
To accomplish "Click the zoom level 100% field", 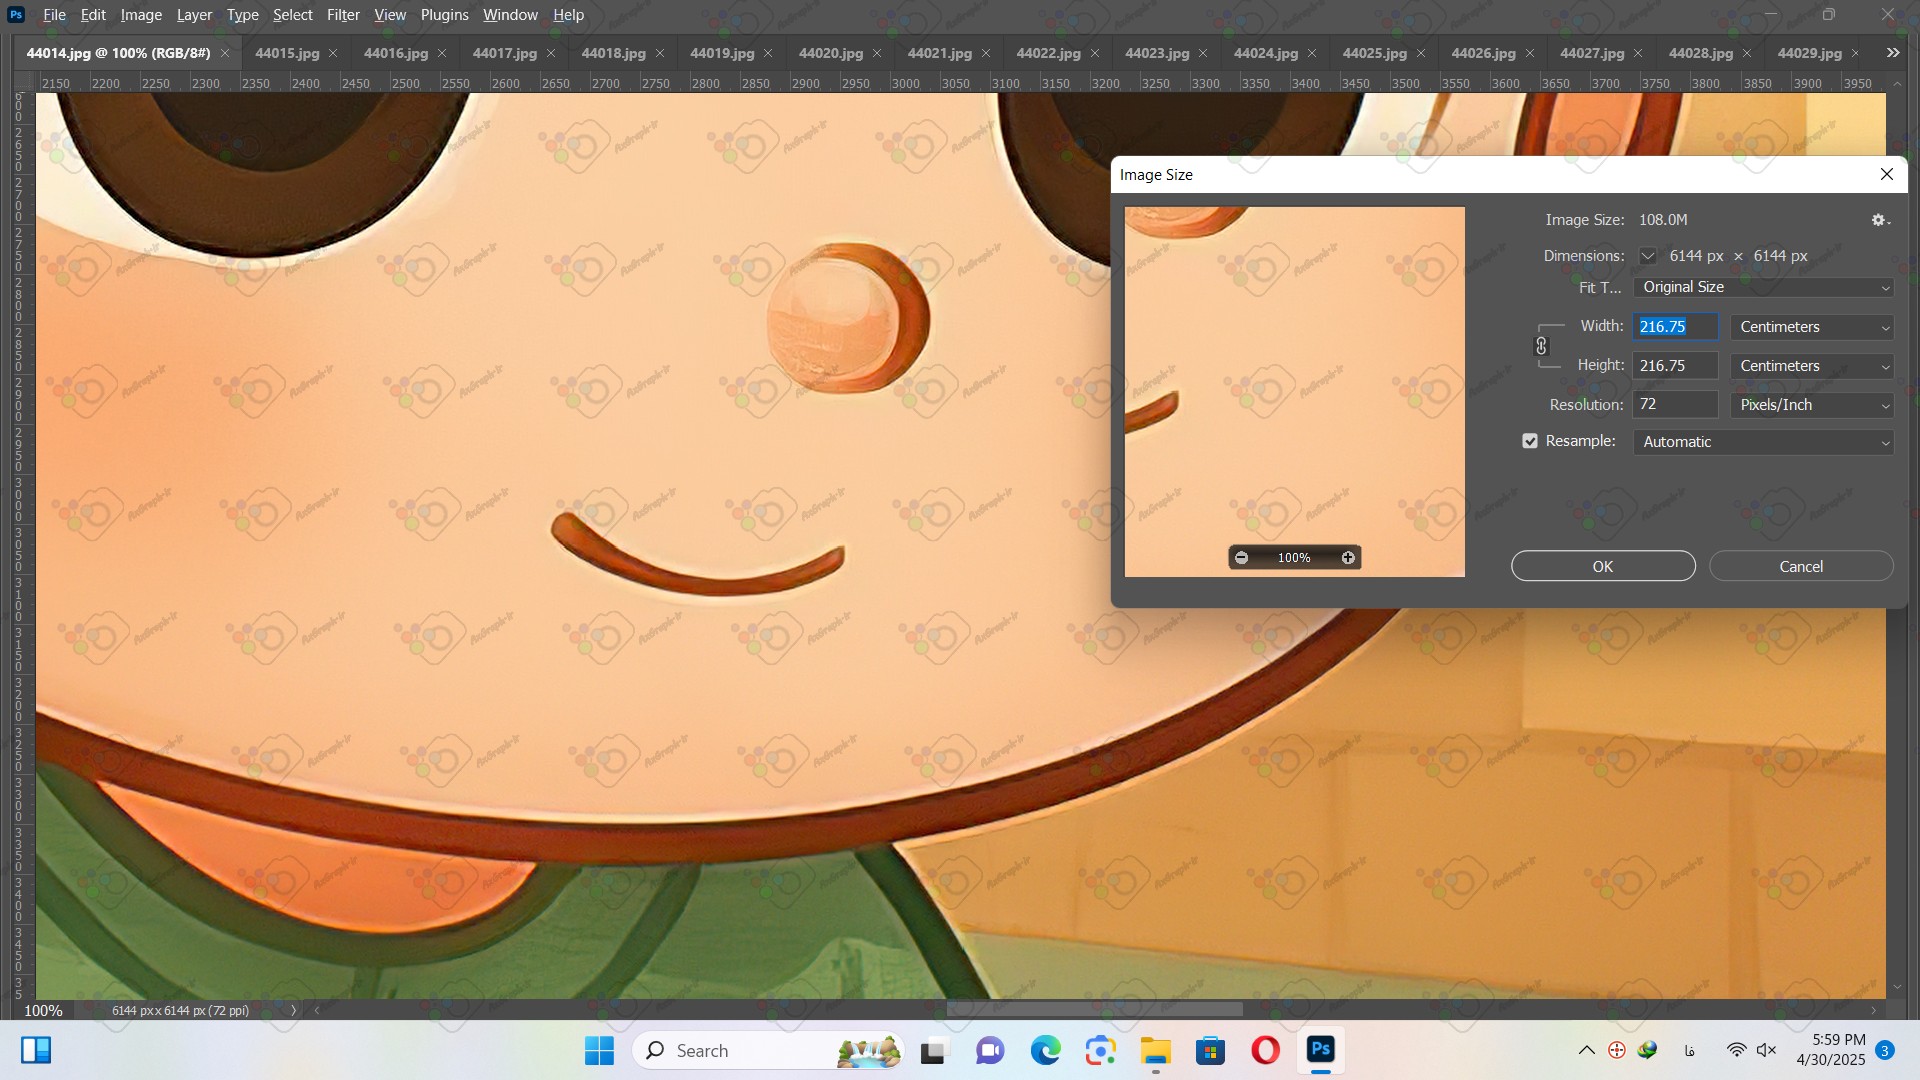I will pos(43,1011).
